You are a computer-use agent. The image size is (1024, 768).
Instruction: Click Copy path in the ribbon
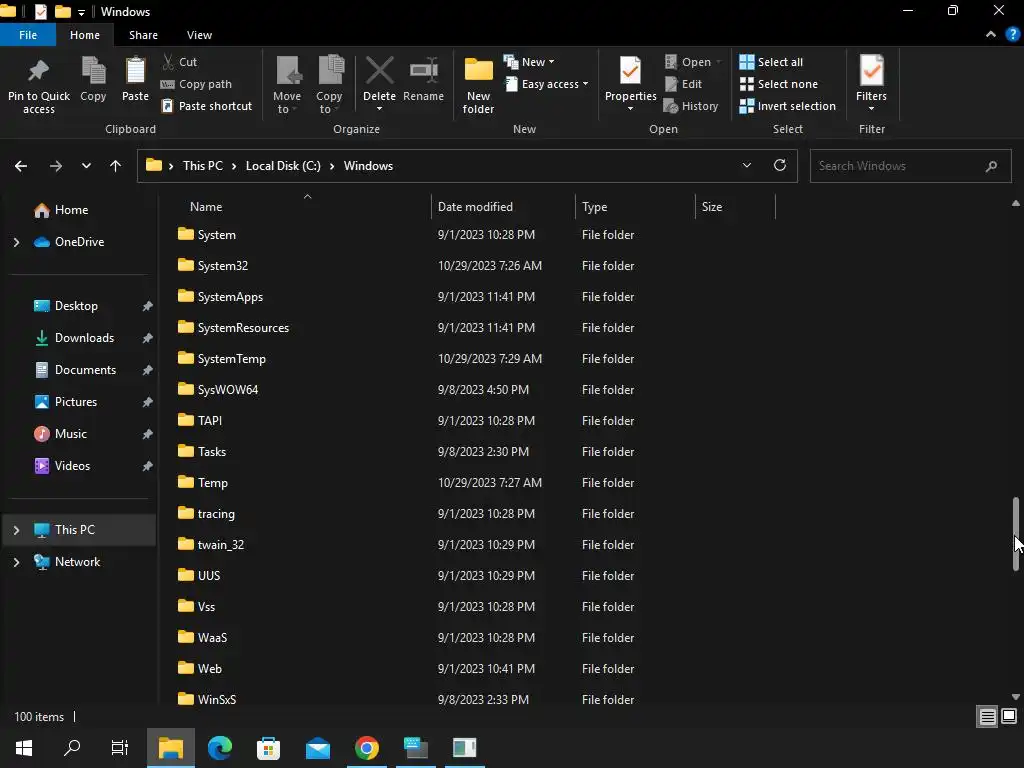[196, 84]
